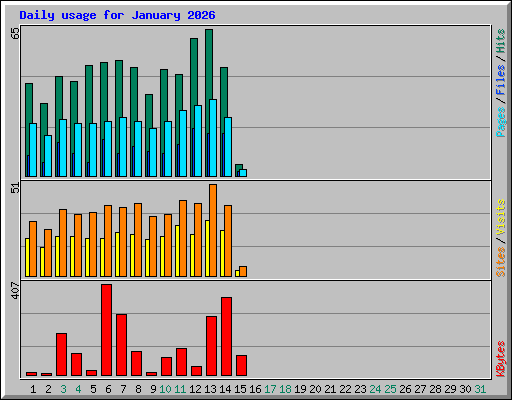
Task: Click the small cyan Pages bar for day 15
Action: pos(243,173)
